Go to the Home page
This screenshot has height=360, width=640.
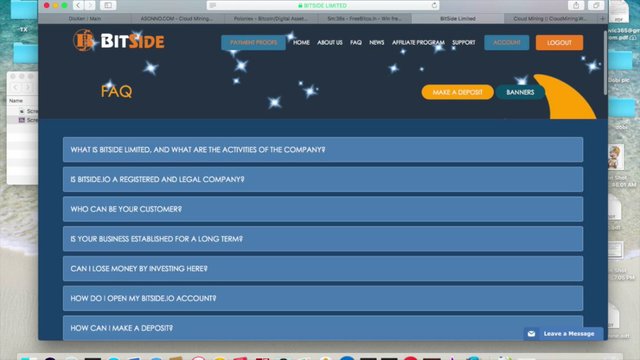click(301, 42)
